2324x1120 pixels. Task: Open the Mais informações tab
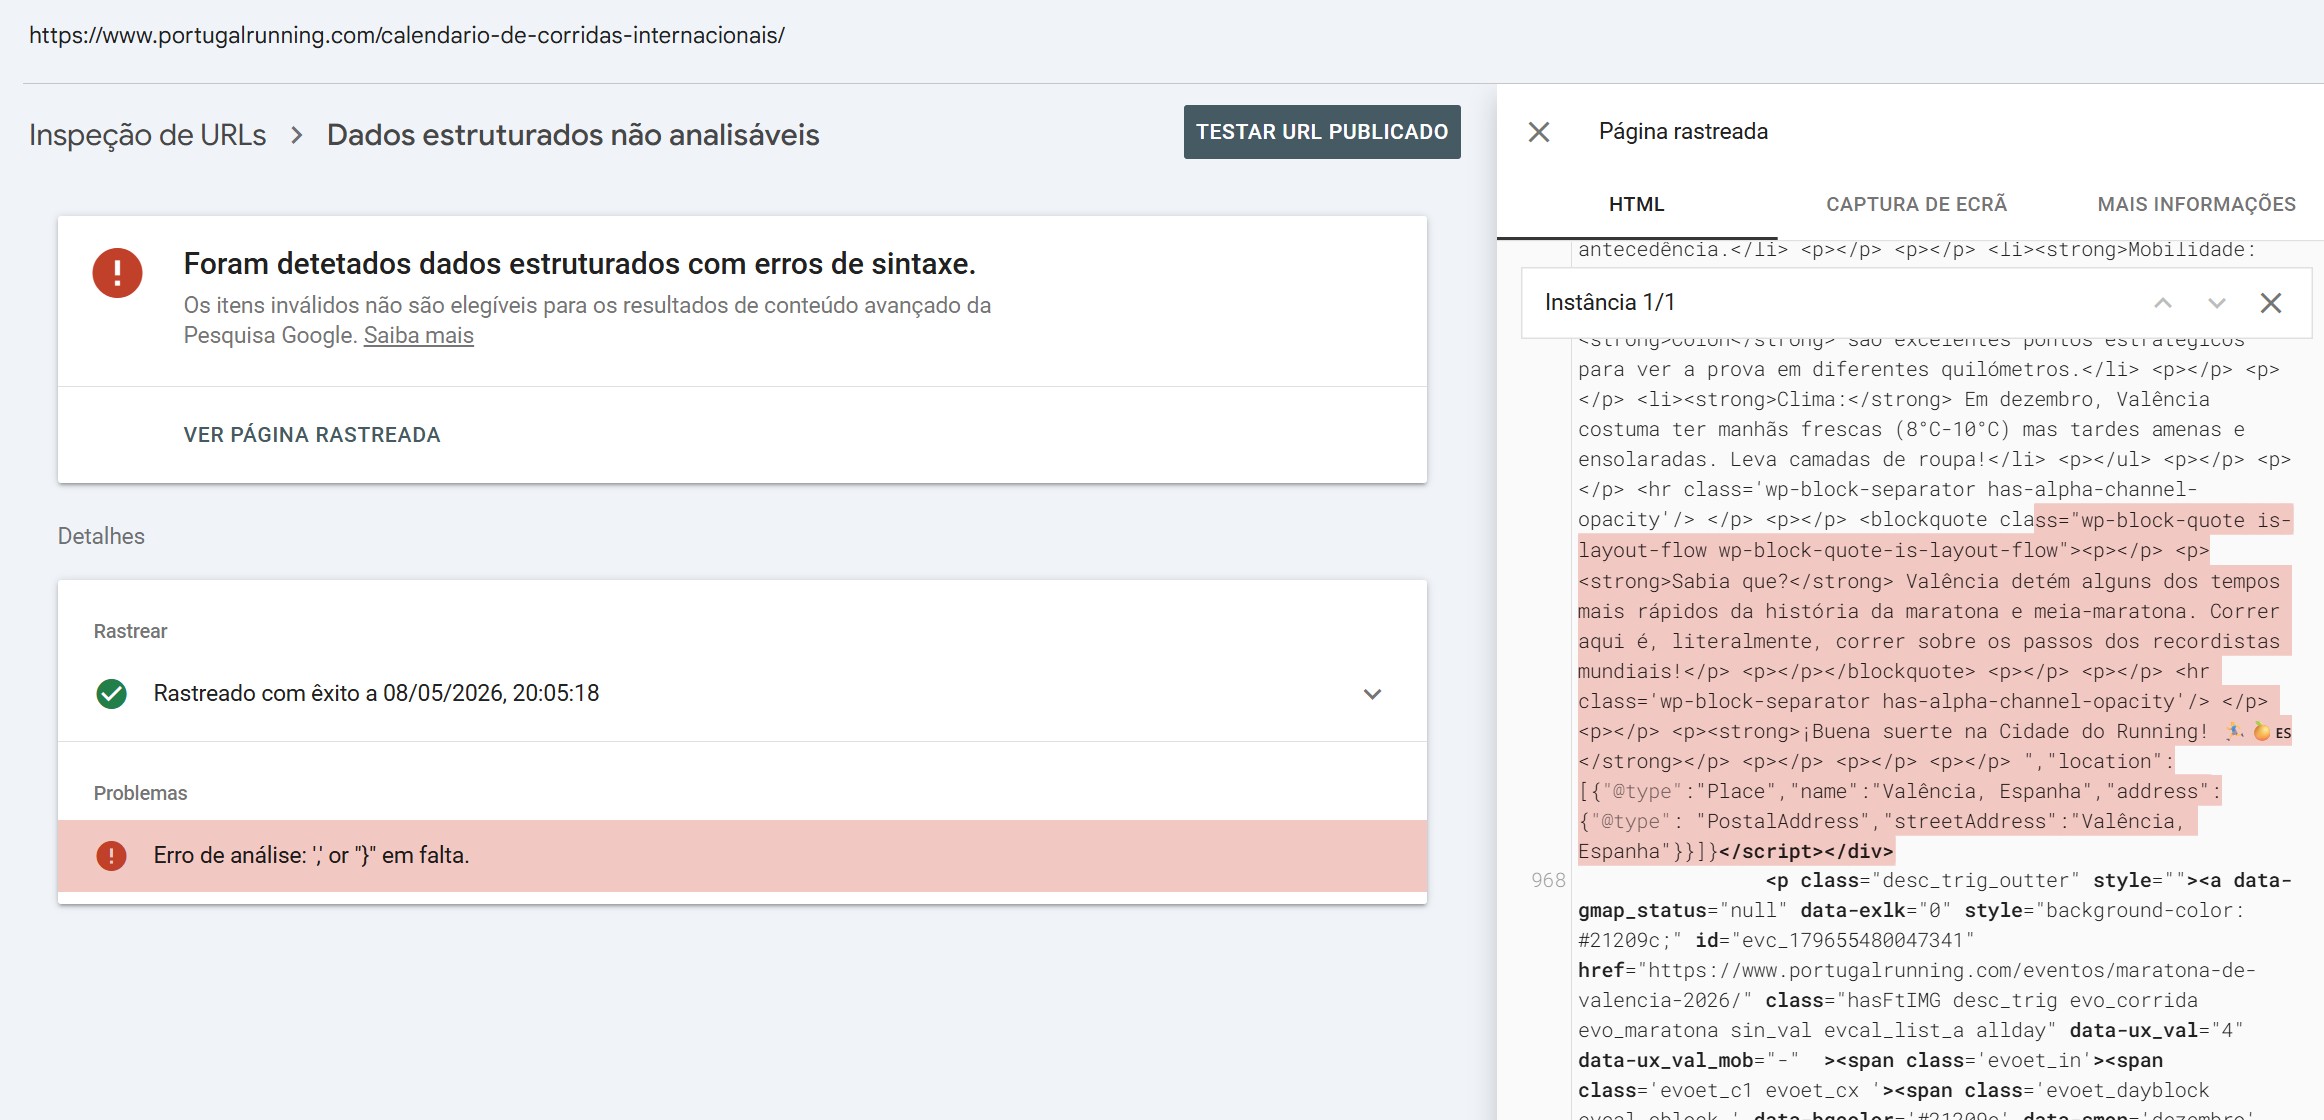click(2196, 204)
